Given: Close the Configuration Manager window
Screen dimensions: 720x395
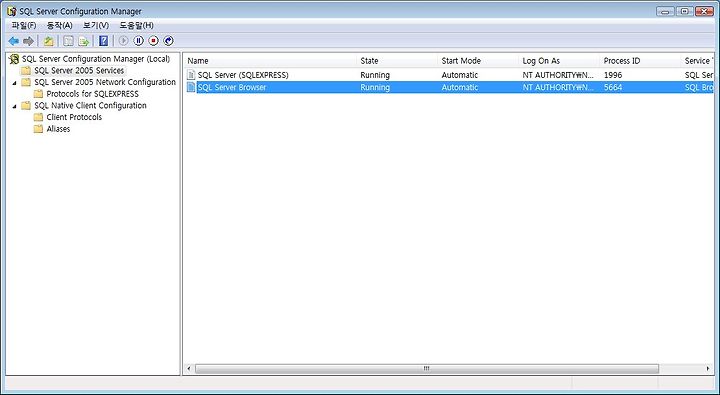Looking at the screenshot, I should [704, 11].
